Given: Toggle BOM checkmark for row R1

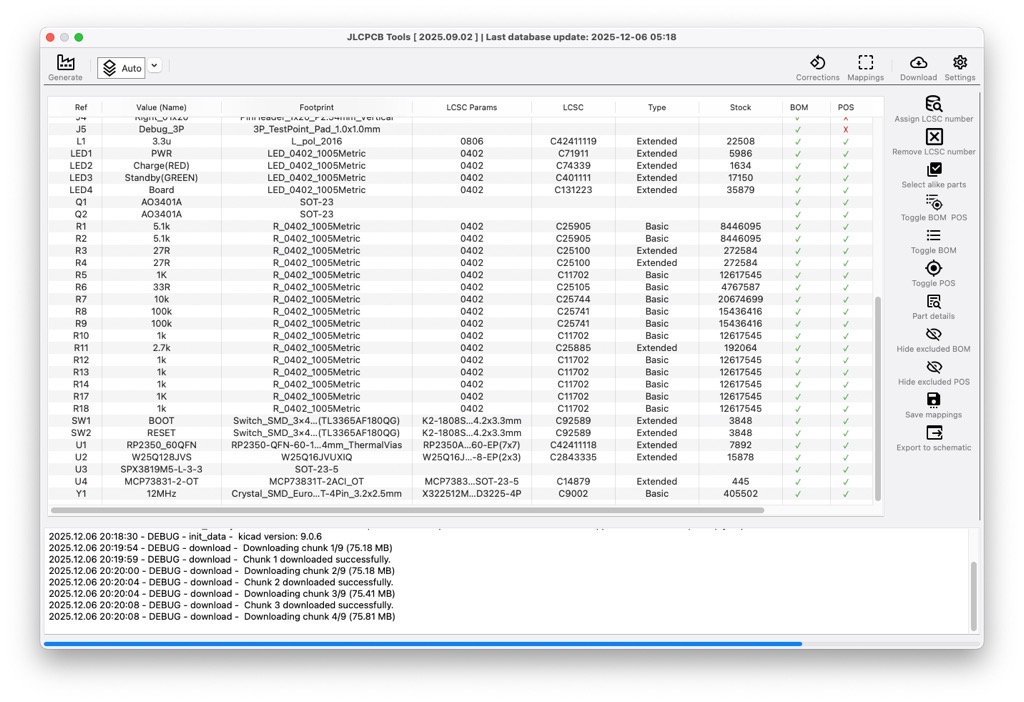Looking at the screenshot, I should tap(798, 227).
